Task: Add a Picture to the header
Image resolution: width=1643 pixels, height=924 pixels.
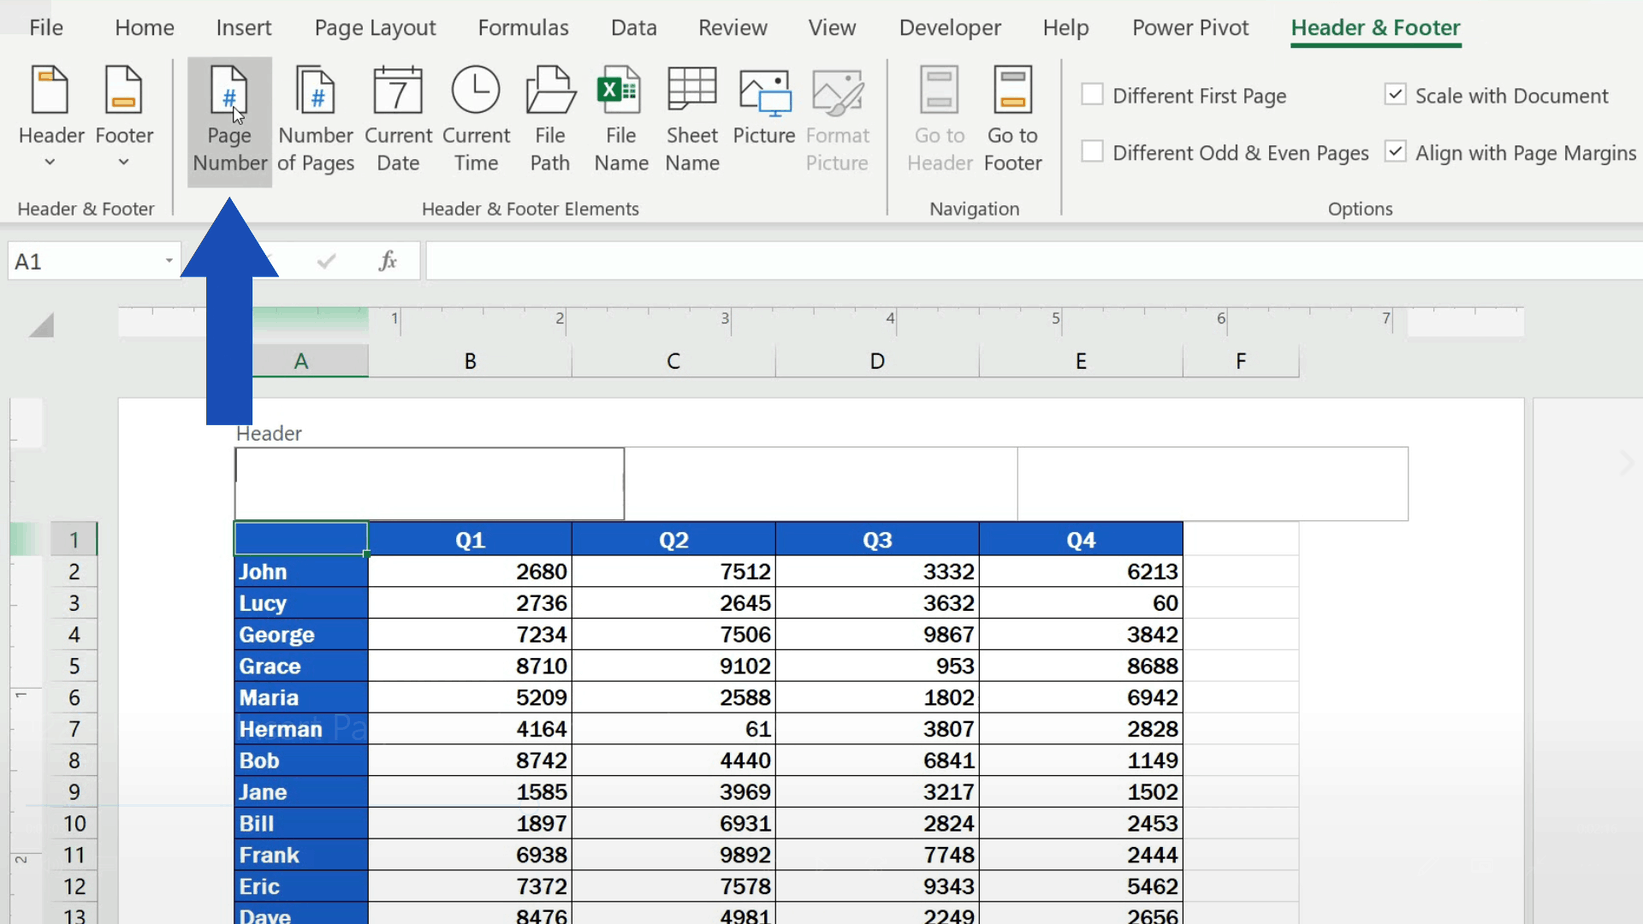Action: 763,110
